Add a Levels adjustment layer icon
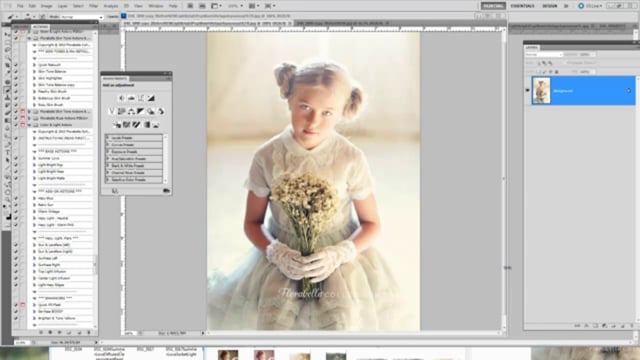 (131, 98)
